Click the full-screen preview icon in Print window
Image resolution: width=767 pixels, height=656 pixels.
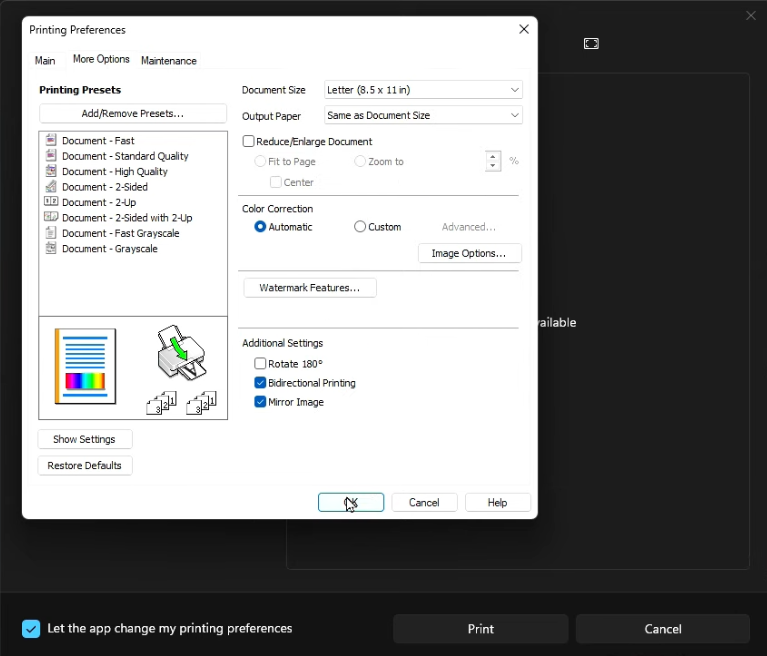[x=591, y=44]
